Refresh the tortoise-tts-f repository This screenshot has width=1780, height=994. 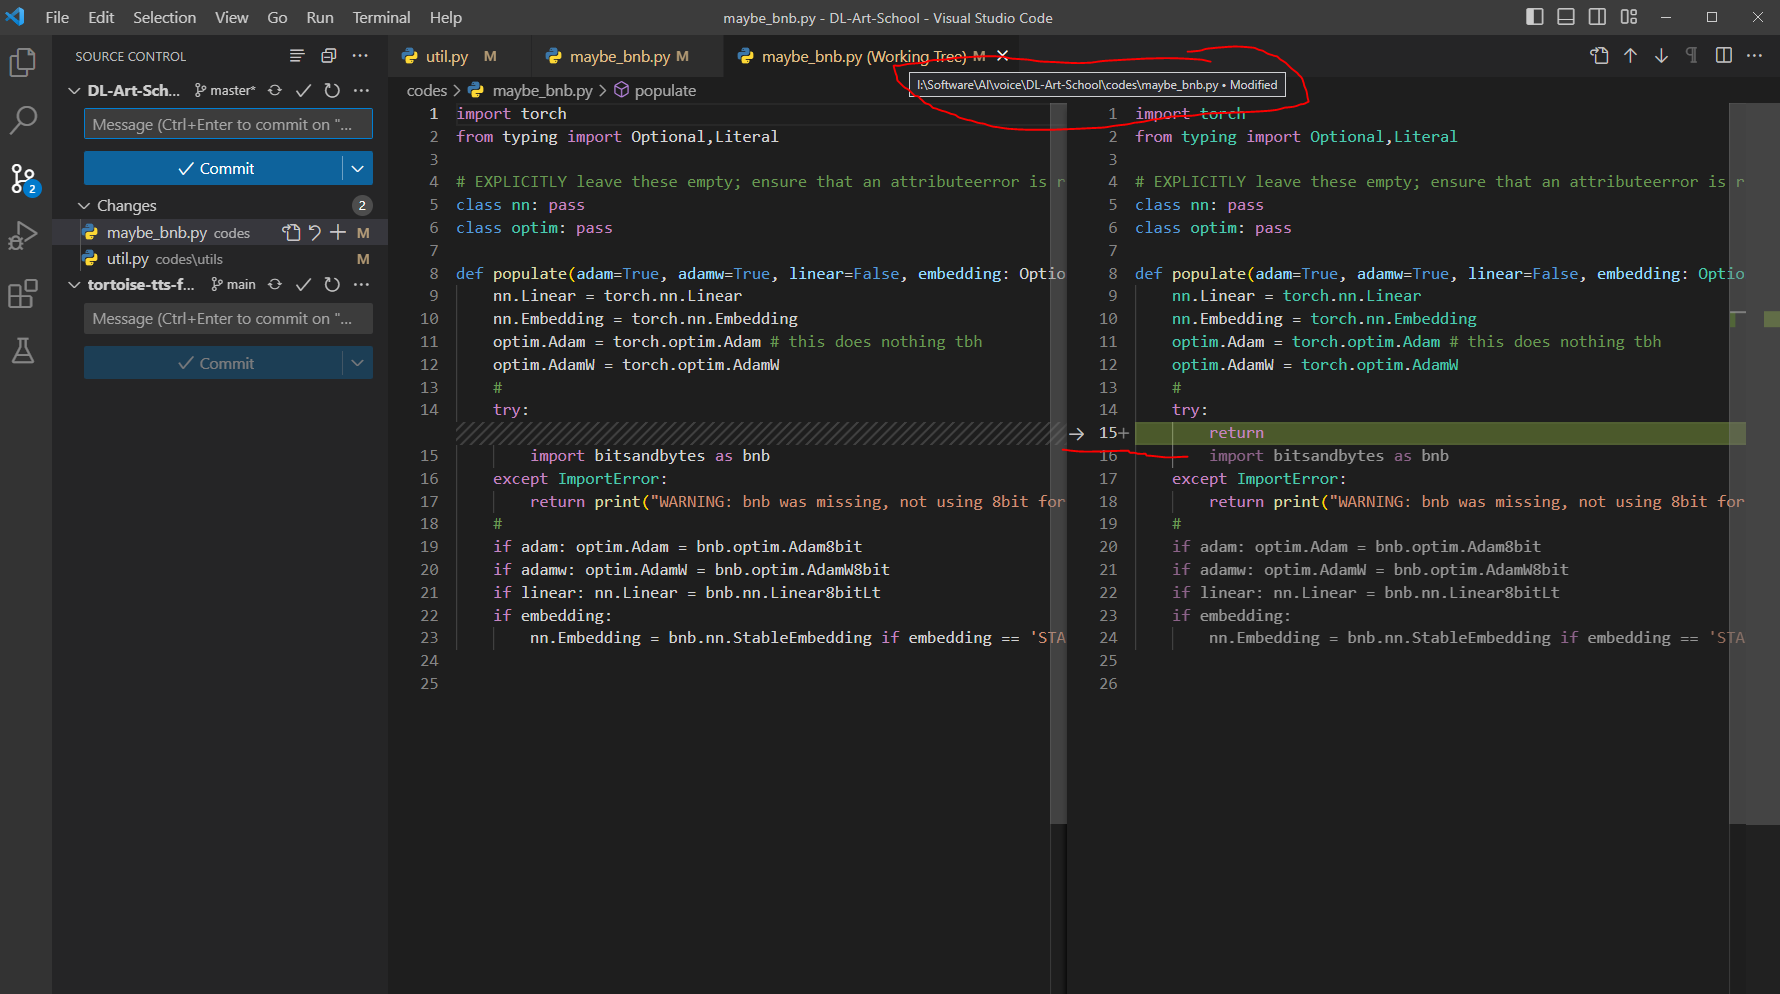coord(332,284)
